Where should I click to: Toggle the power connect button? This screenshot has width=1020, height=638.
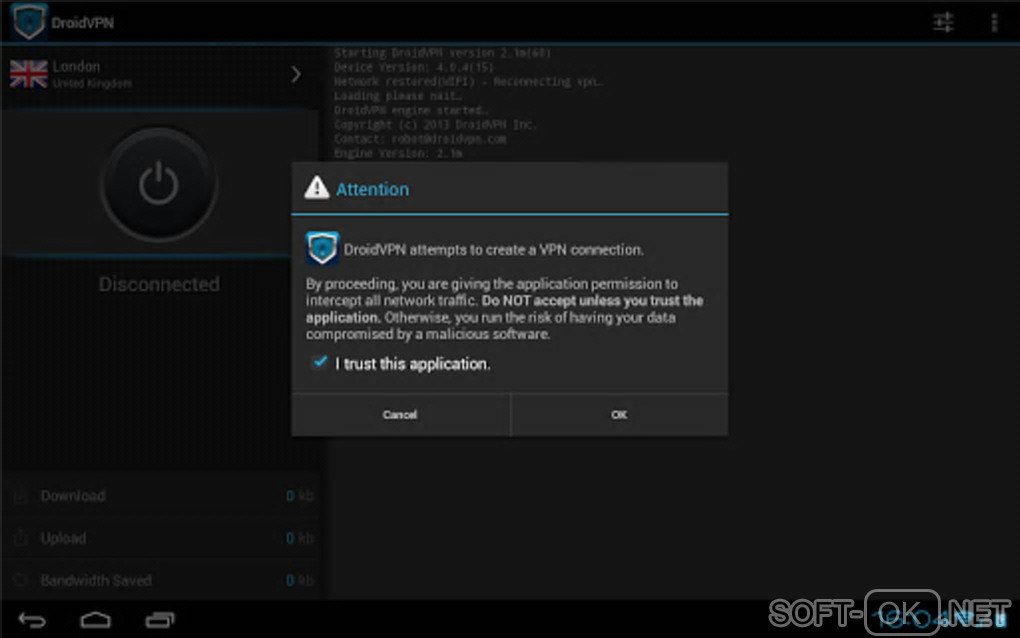(159, 184)
